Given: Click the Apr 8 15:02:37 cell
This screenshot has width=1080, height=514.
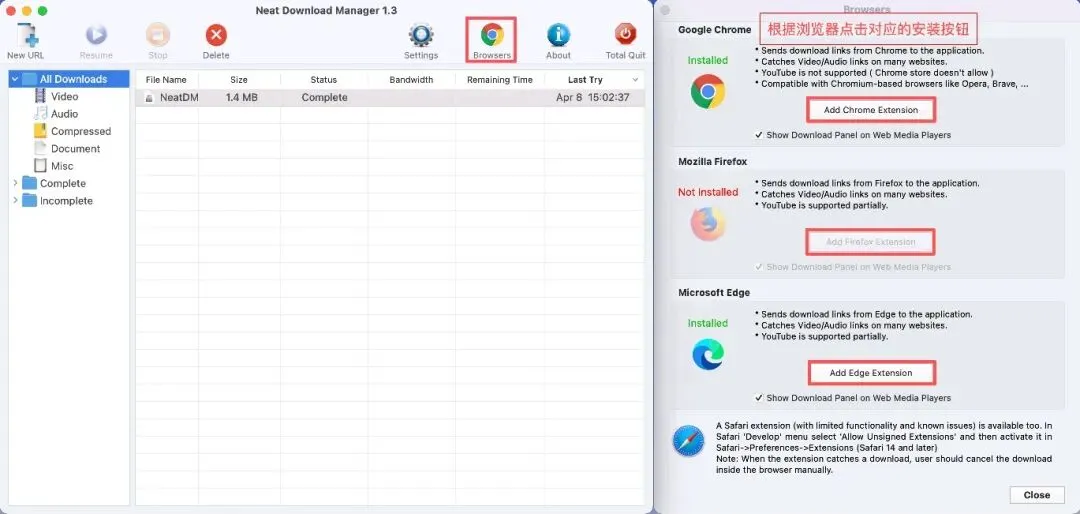Looking at the screenshot, I should click(592, 98).
